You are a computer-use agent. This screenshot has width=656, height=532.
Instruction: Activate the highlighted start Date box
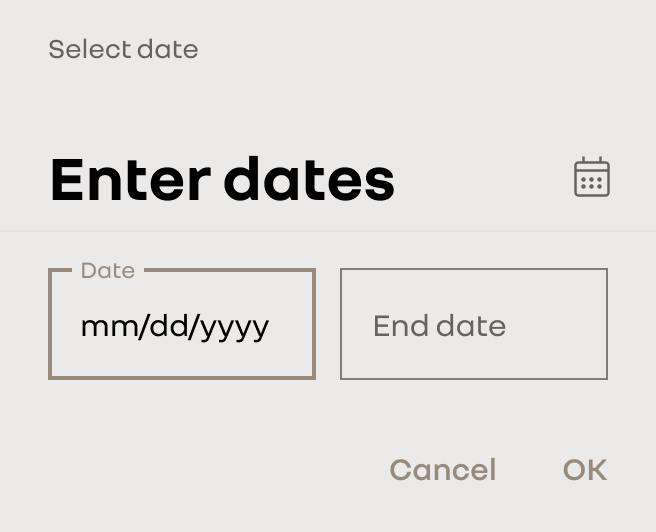click(182, 324)
